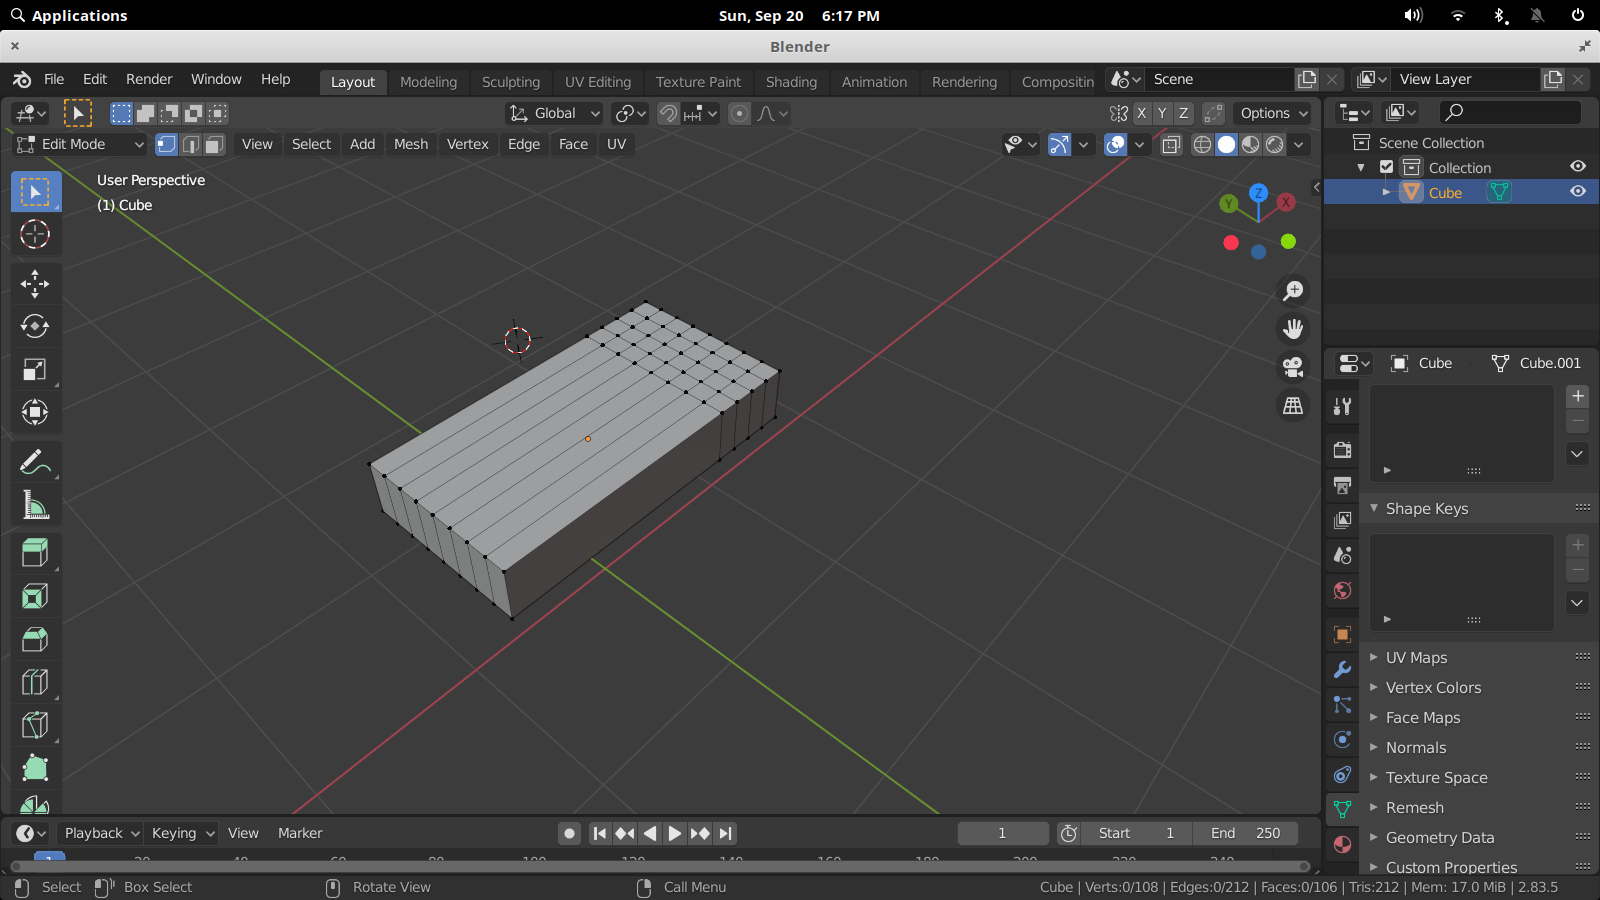Select the Cursor tool in left toolbar
Viewport: 1600px width, 900px height.
click(35, 234)
